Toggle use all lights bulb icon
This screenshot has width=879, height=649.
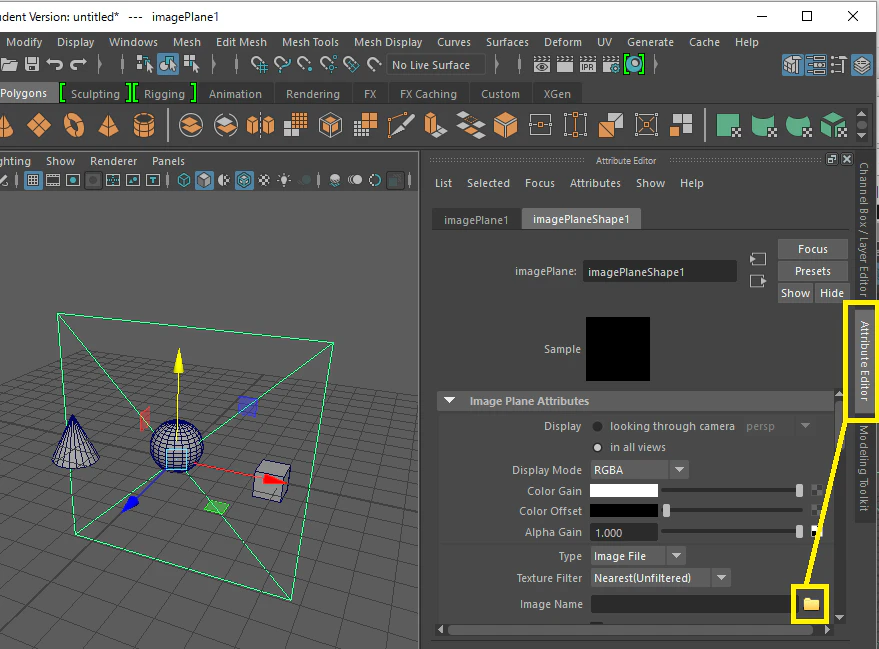coord(284,180)
